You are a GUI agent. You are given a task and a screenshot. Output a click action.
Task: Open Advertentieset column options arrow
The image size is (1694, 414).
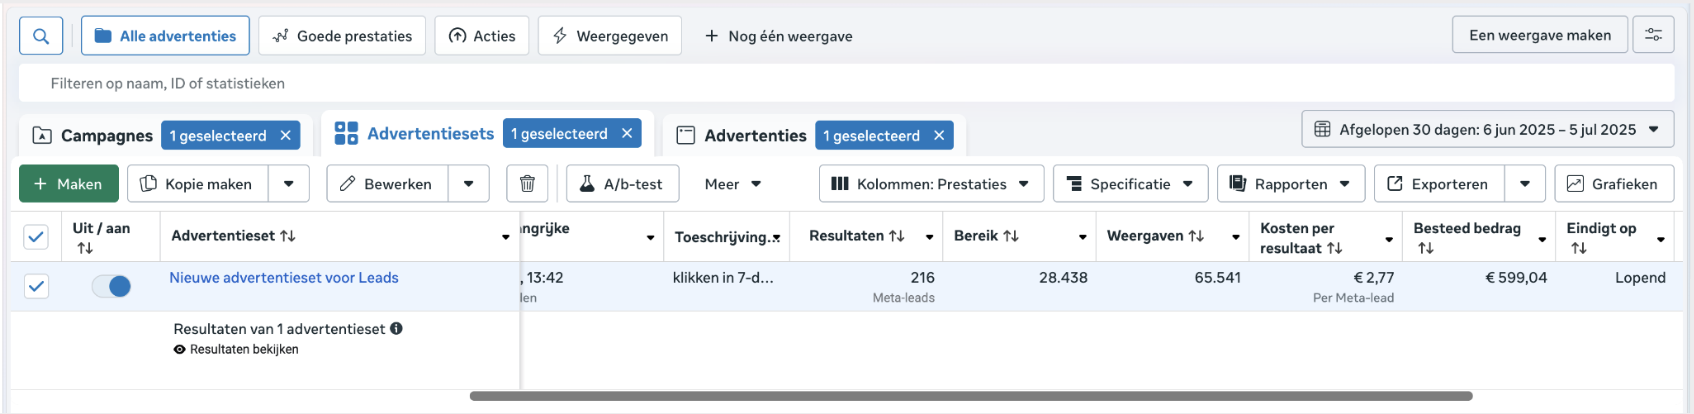(505, 238)
